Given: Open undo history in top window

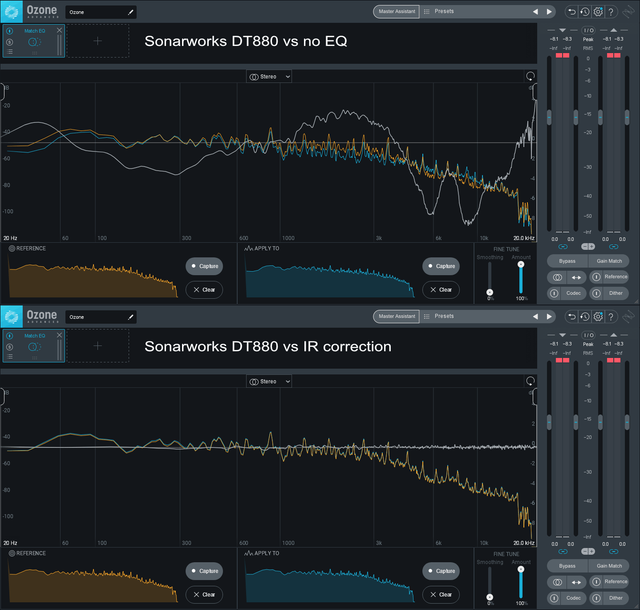Looking at the screenshot, I should point(585,12).
